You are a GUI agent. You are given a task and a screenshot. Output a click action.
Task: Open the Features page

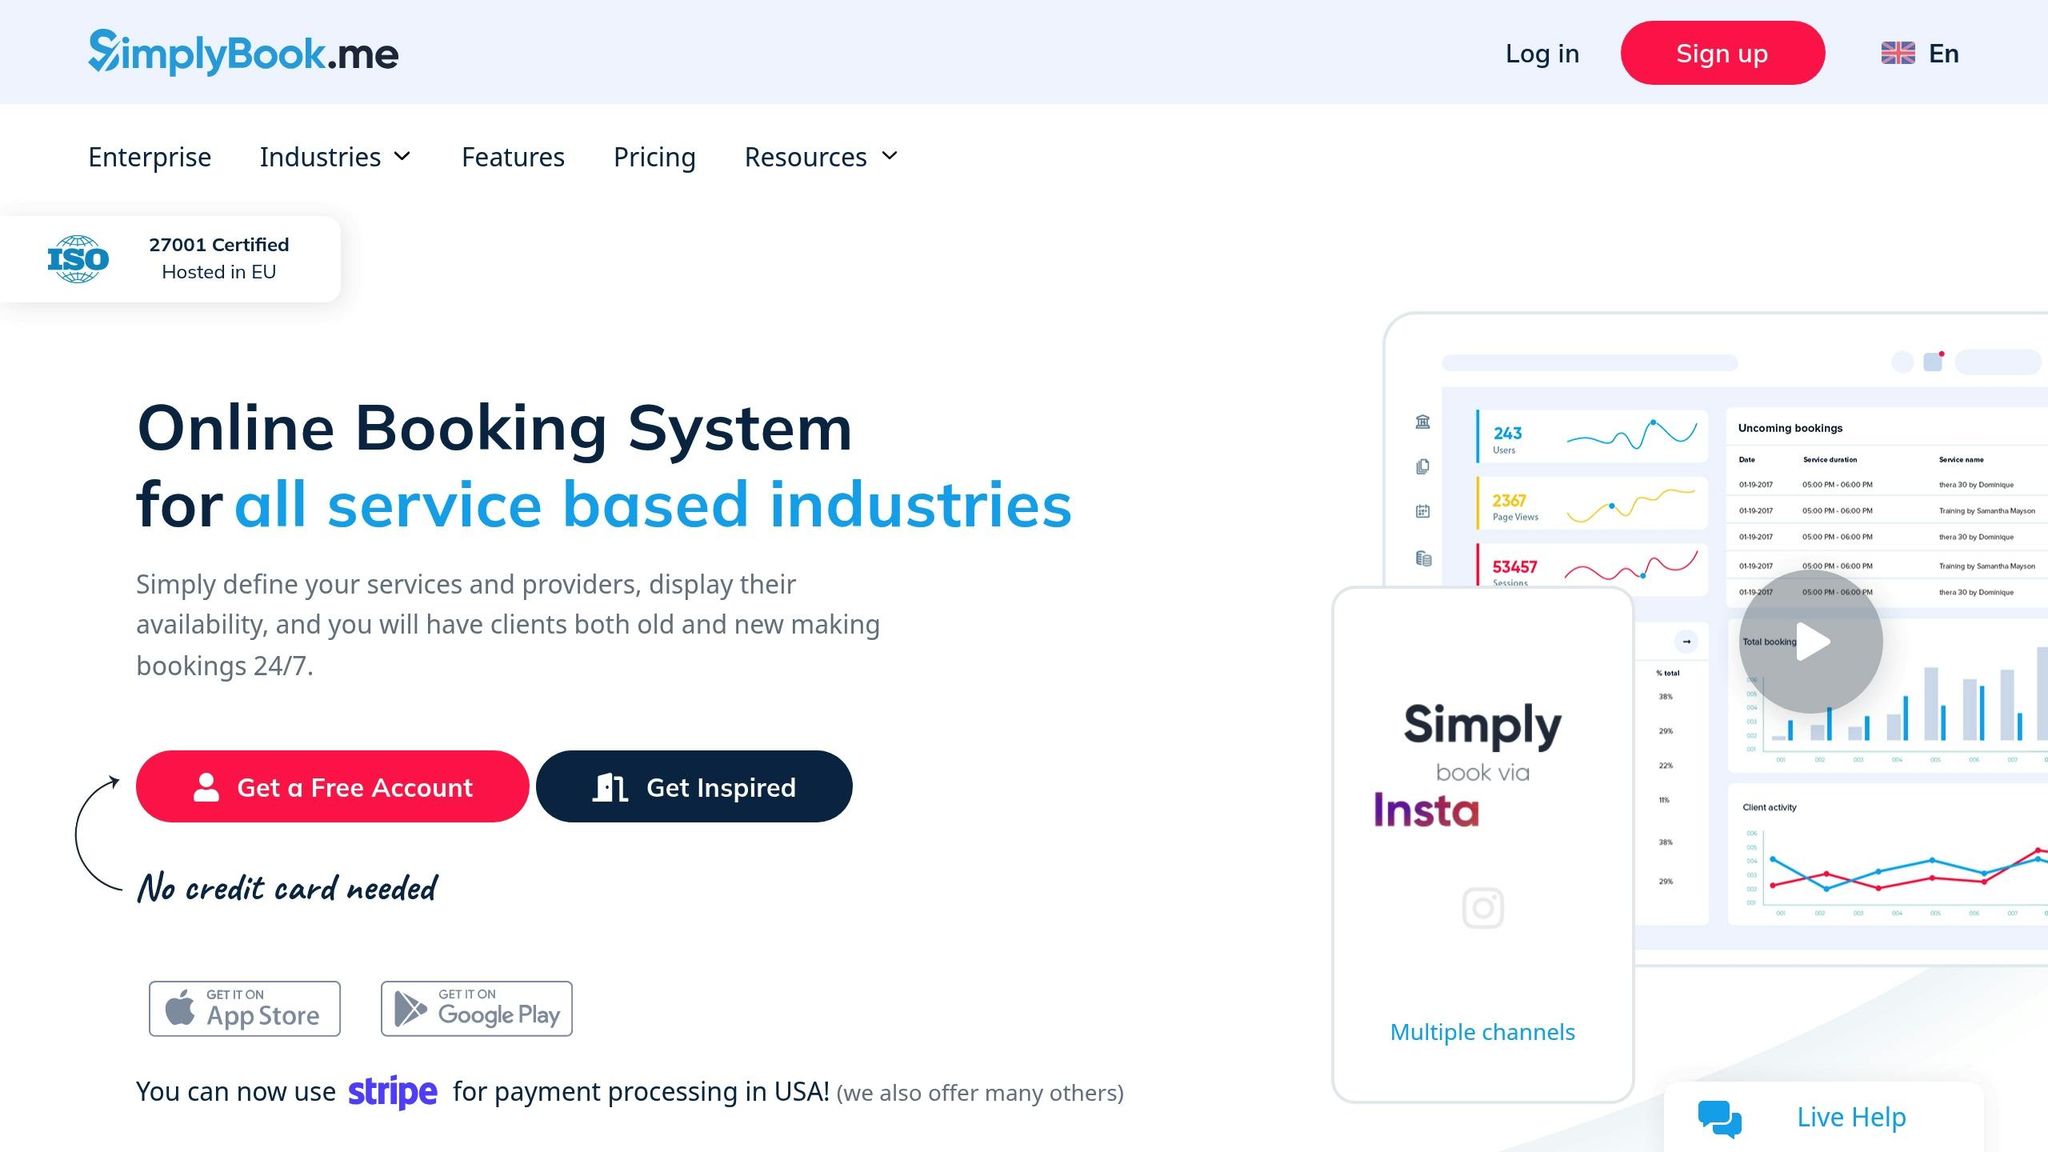[x=513, y=157]
